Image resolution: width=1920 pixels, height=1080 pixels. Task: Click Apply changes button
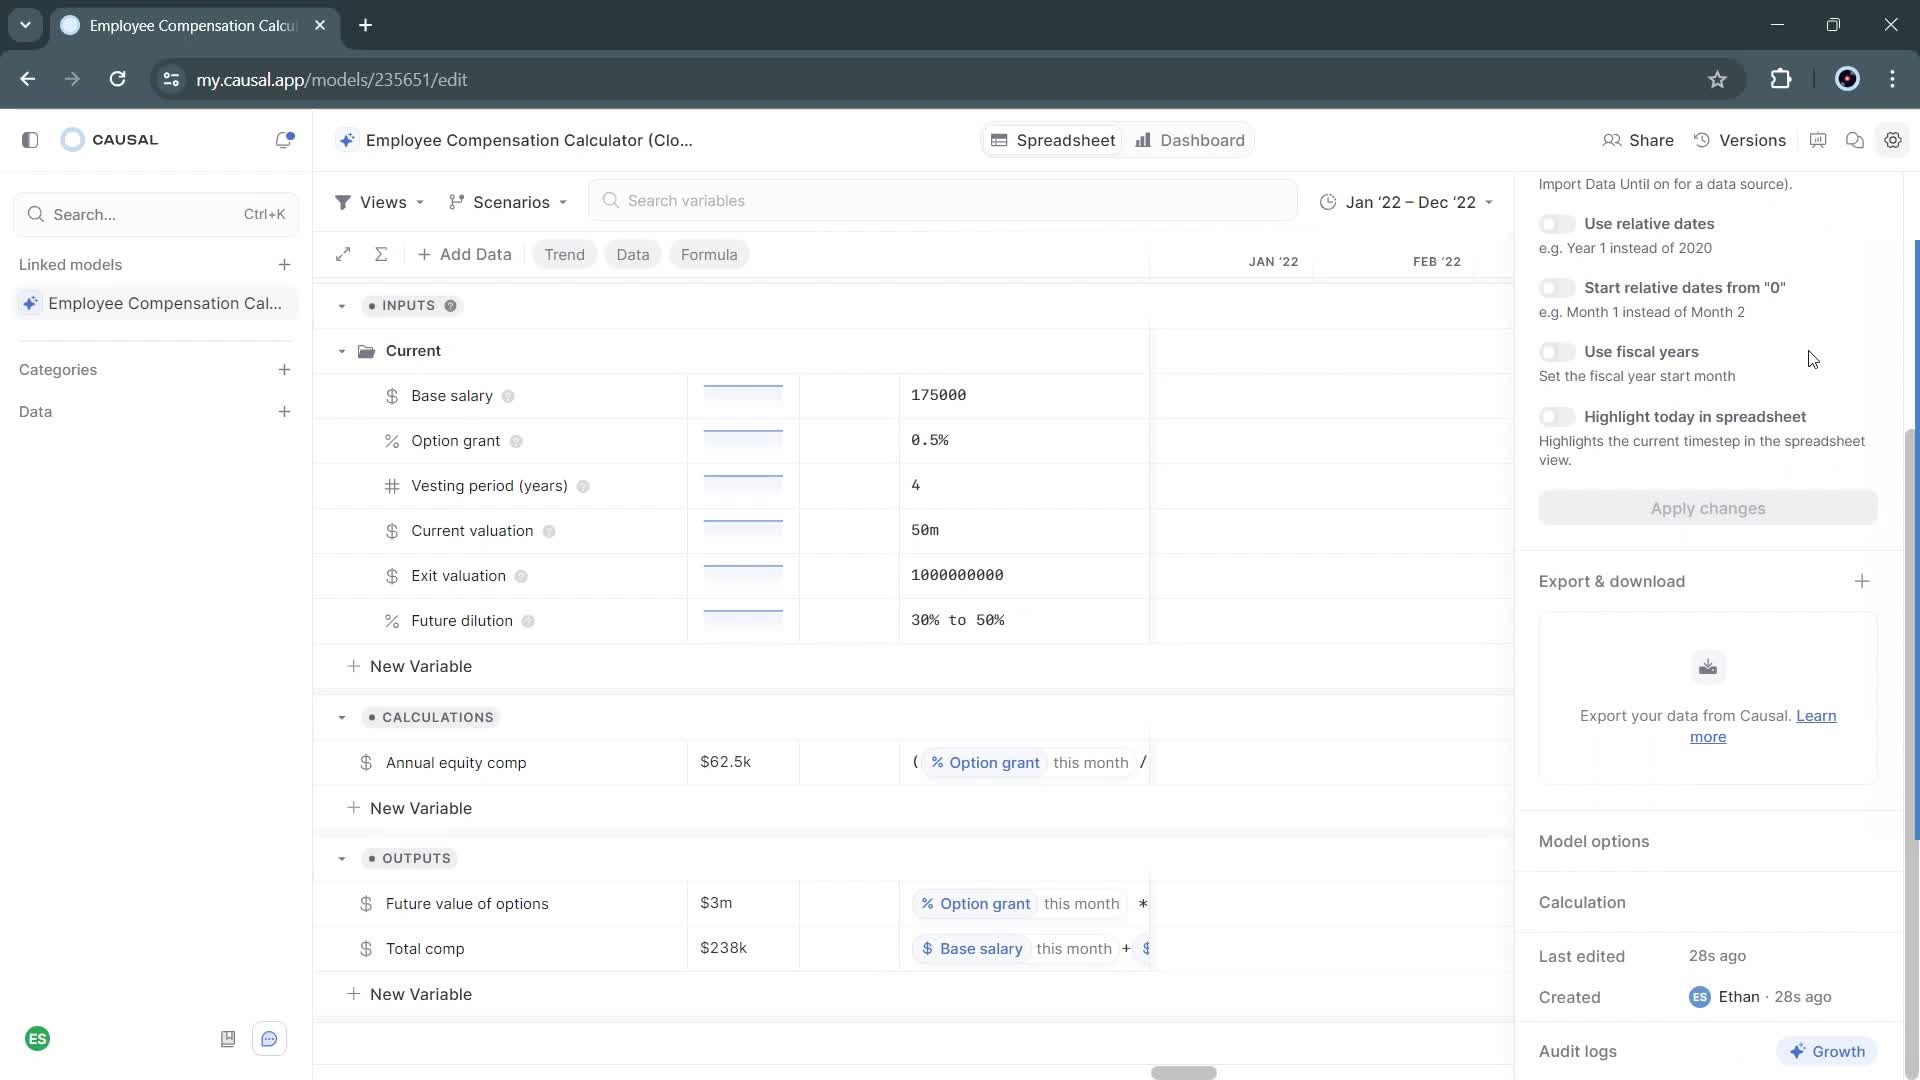(x=1707, y=508)
